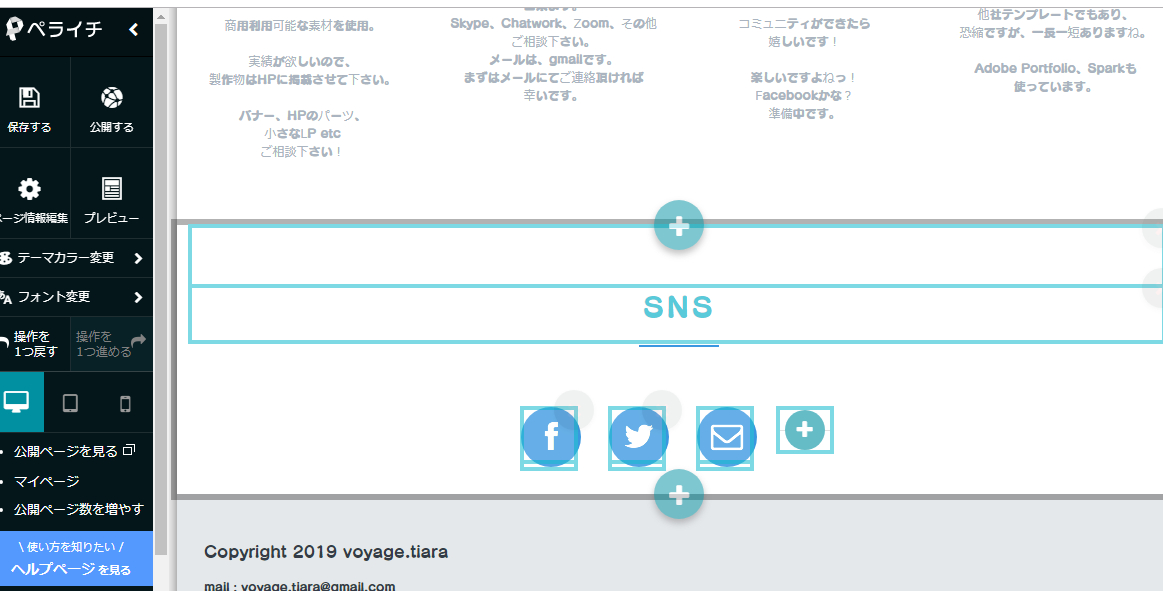Open the プレビュー preview icon
The height and width of the screenshot is (591, 1163).
tap(111, 189)
